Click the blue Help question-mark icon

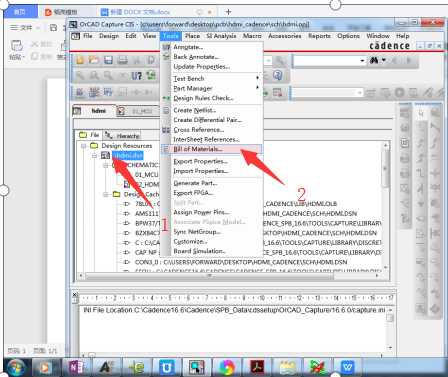click(x=278, y=75)
